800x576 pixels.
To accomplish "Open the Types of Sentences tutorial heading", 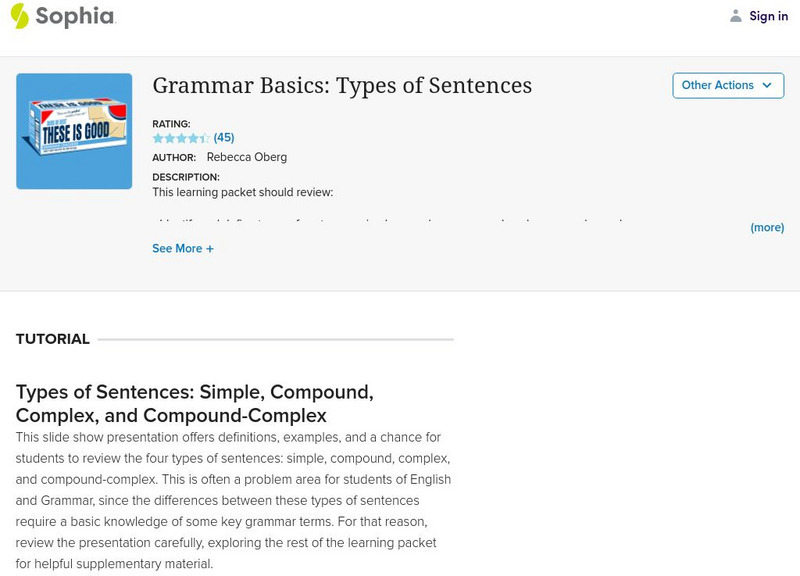I will [x=195, y=403].
